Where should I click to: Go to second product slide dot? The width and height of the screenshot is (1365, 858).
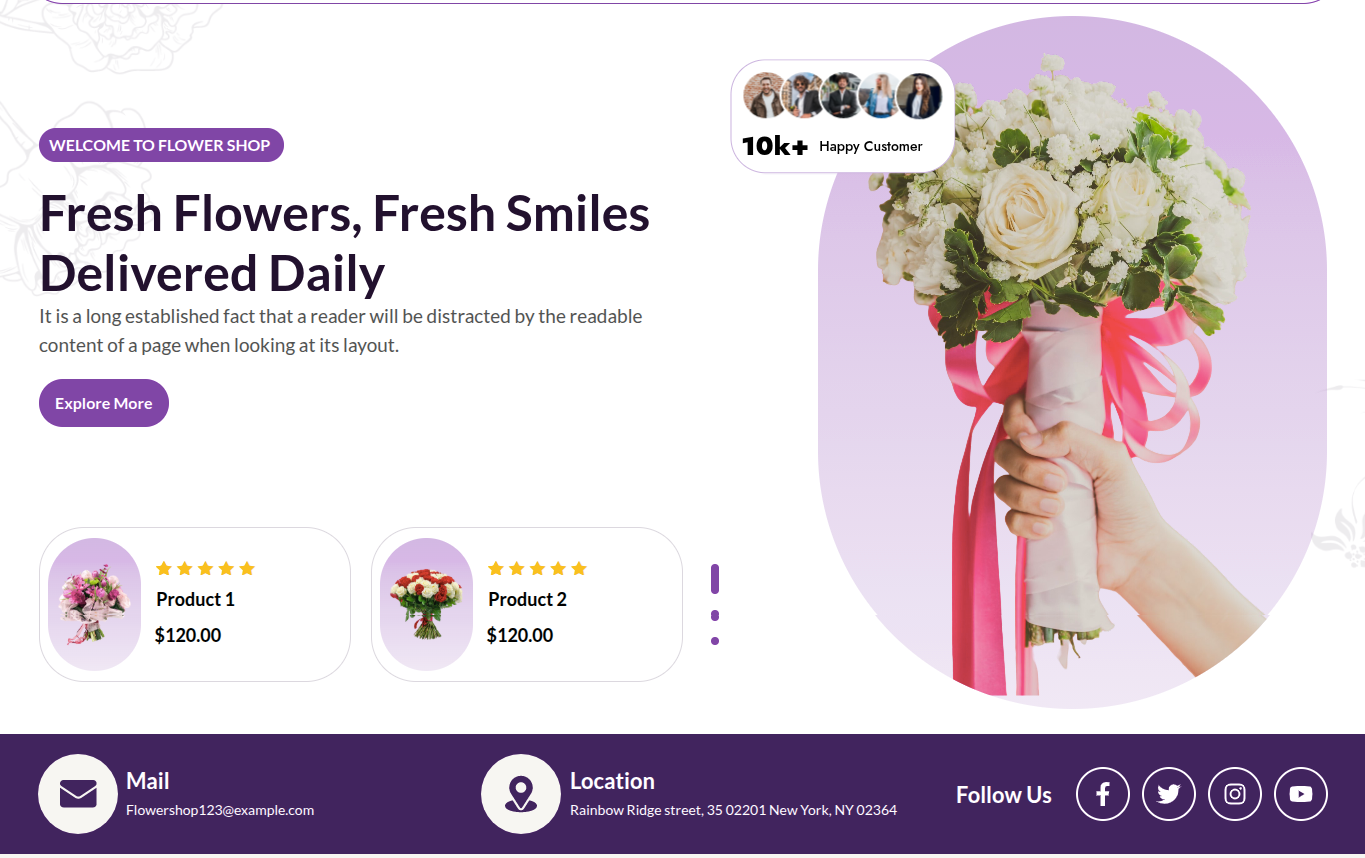[715, 615]
